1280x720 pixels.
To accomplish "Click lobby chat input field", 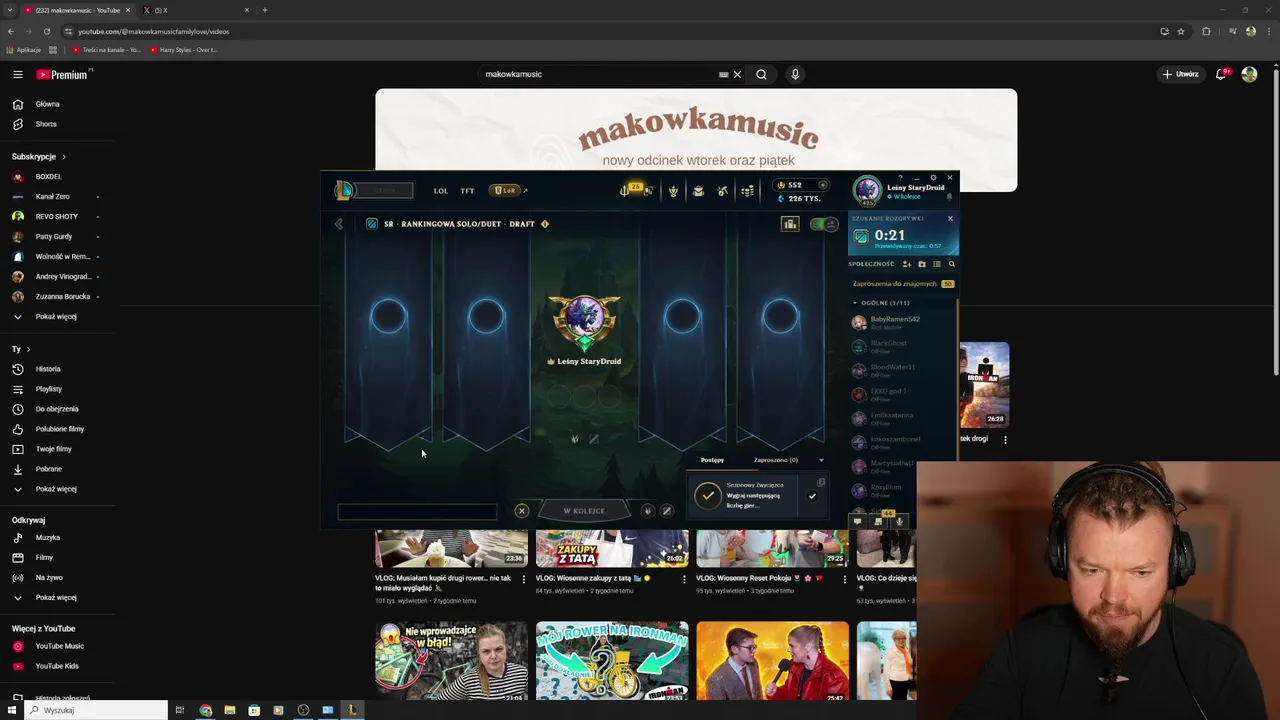I will [x=417, y=512].
